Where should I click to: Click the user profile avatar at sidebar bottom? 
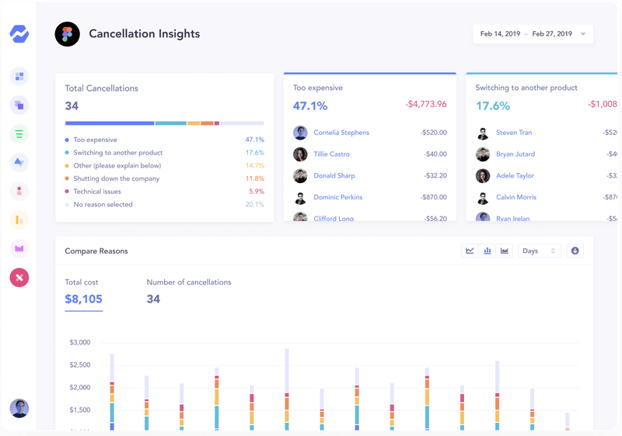click(x=19, y=408)
